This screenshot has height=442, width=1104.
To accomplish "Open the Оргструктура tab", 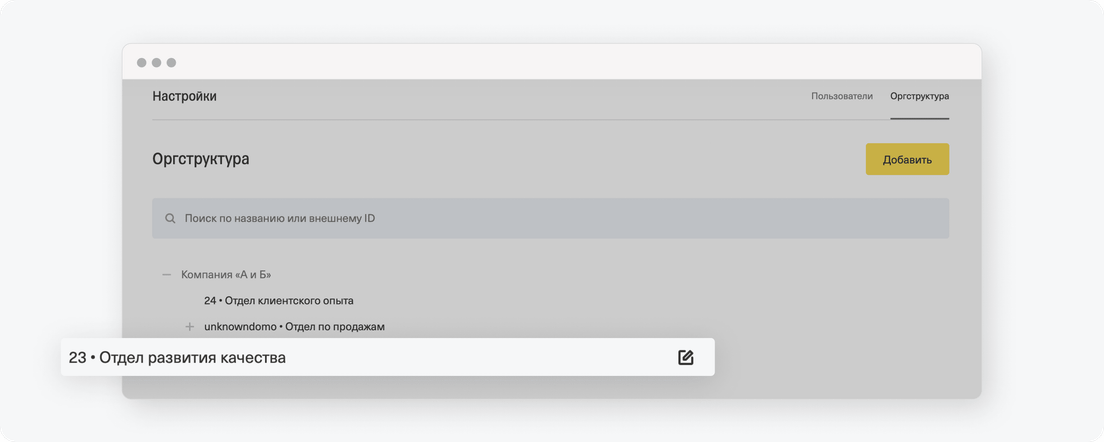I will coord(920,96).
